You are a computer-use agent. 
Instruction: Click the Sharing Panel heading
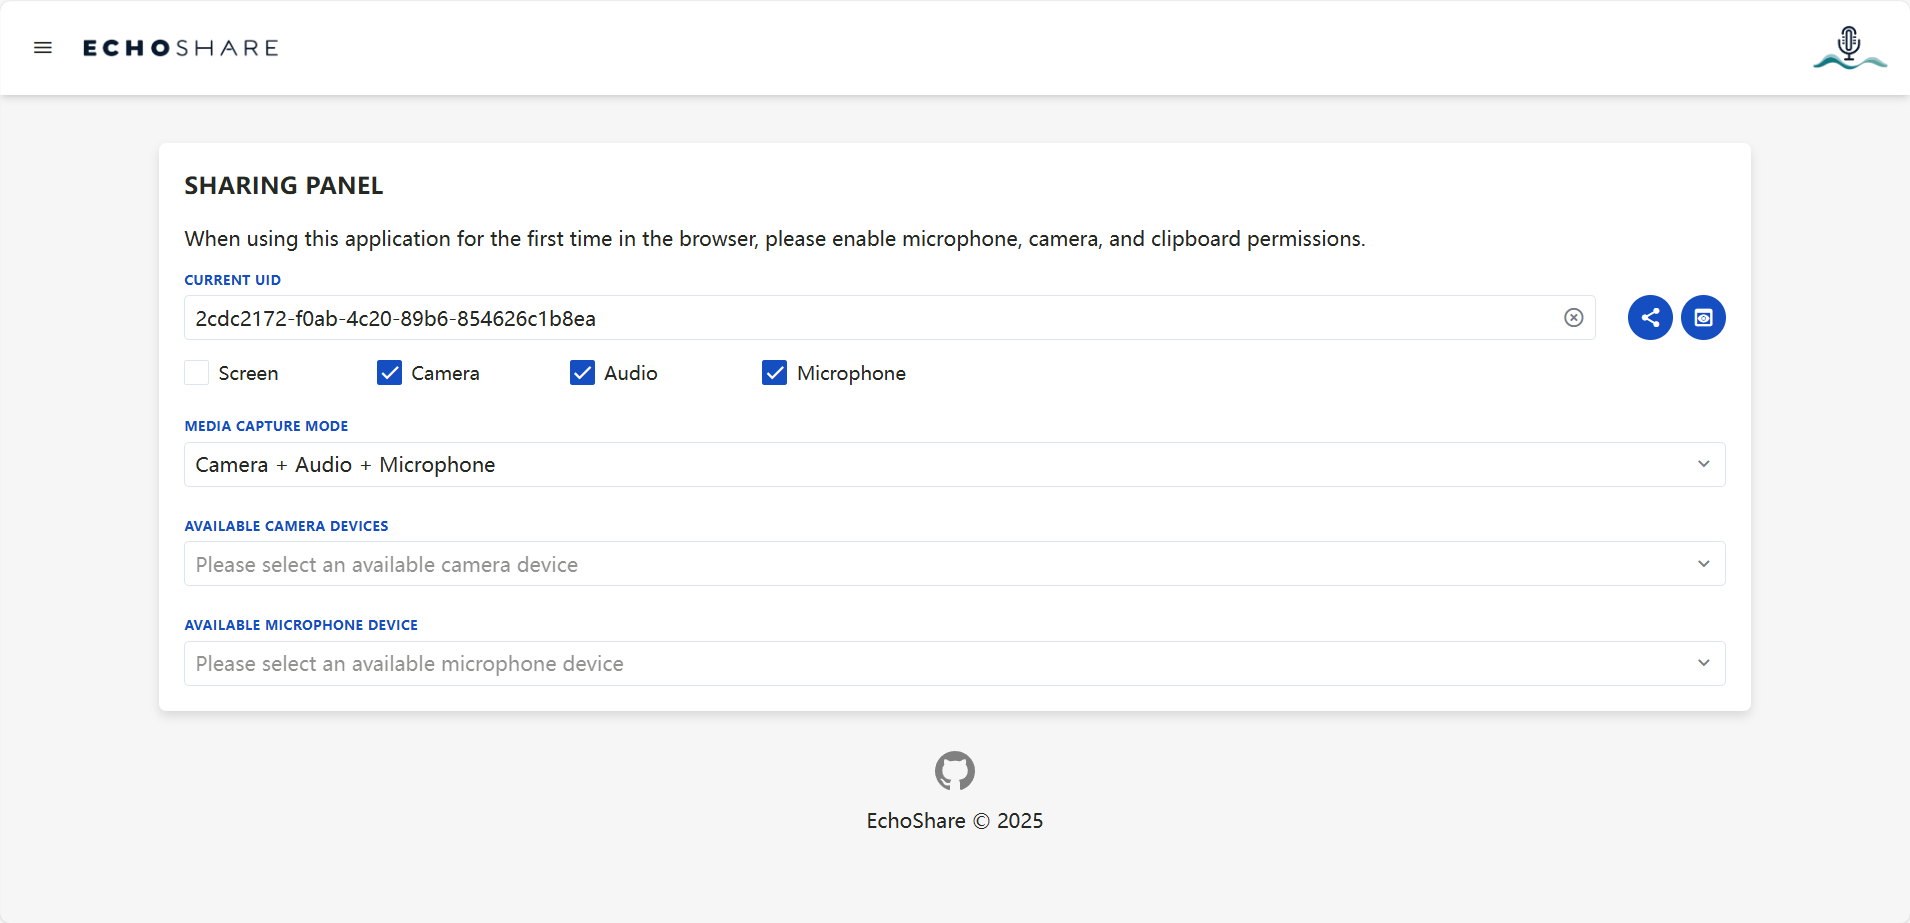[283, 185]
